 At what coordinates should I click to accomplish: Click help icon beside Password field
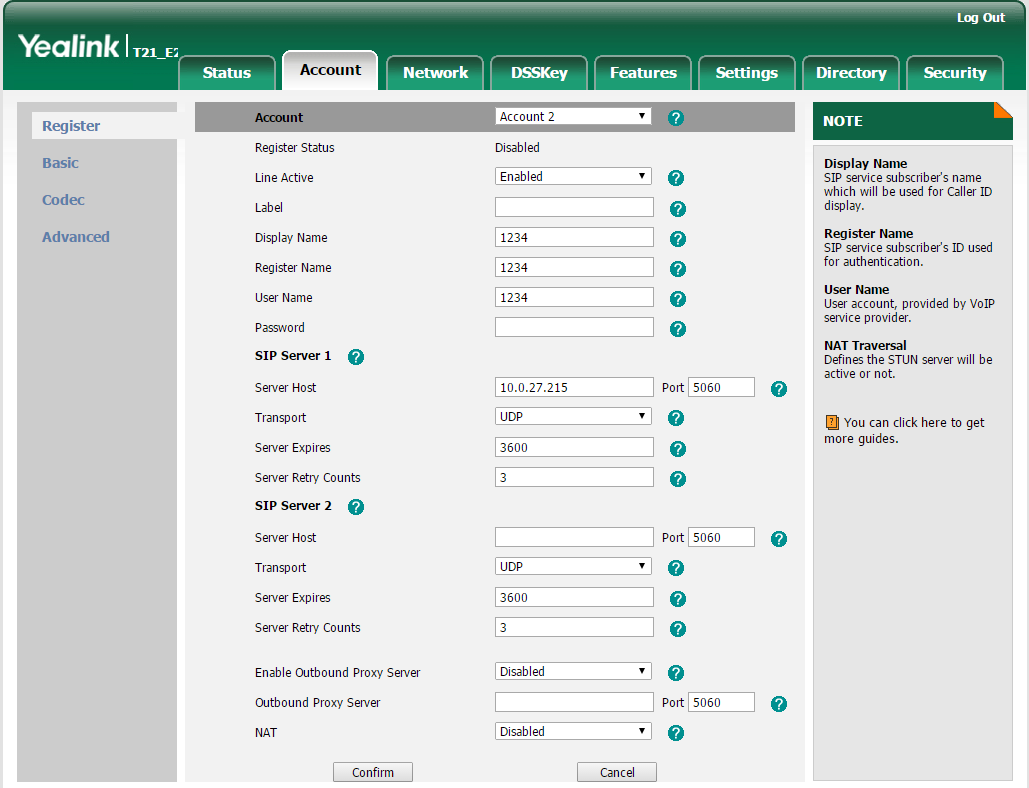(x=677, y=329)
